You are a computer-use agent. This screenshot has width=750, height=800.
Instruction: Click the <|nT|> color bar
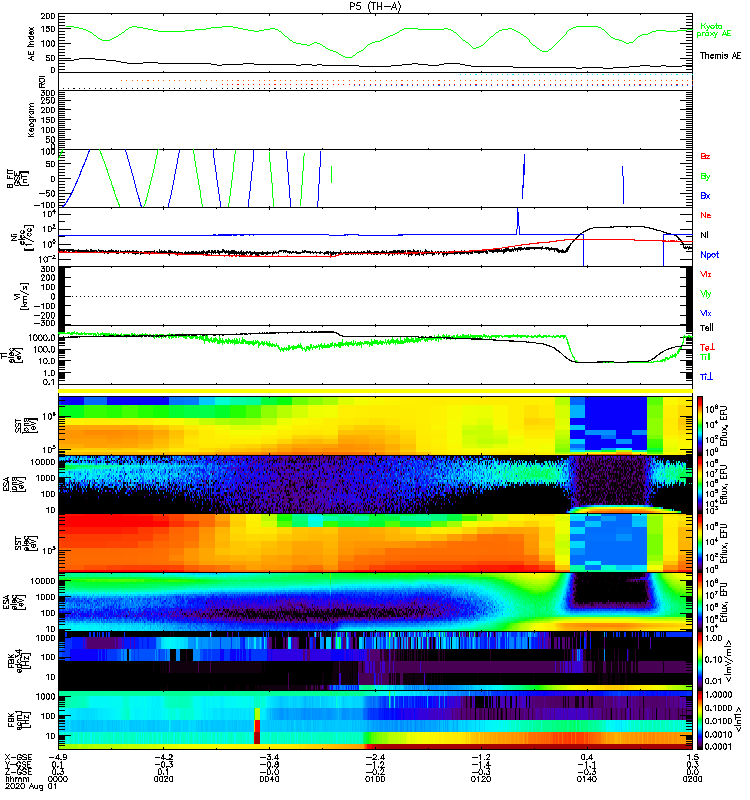point(700,720)
